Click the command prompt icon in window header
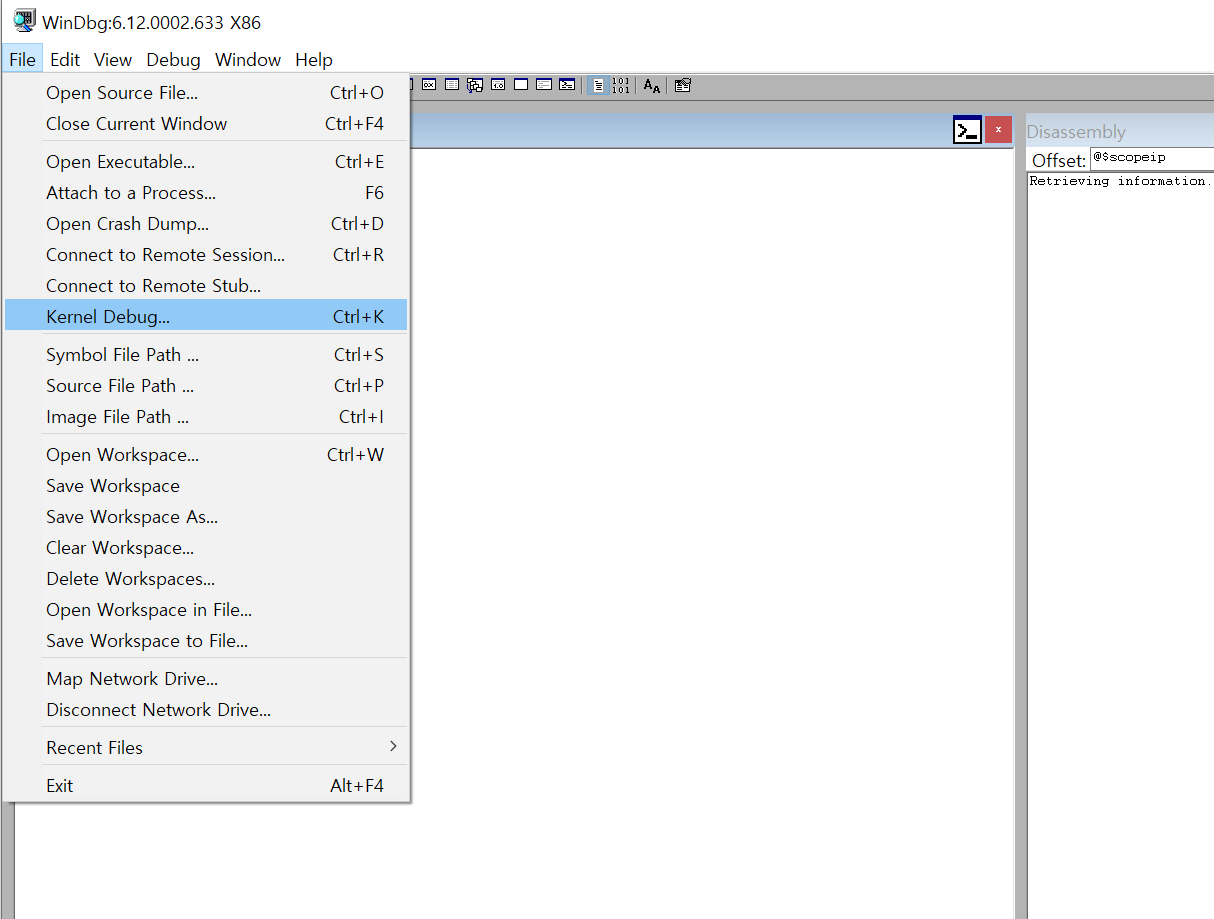The height and width of the screenshot is (919, 1214). 967,131
